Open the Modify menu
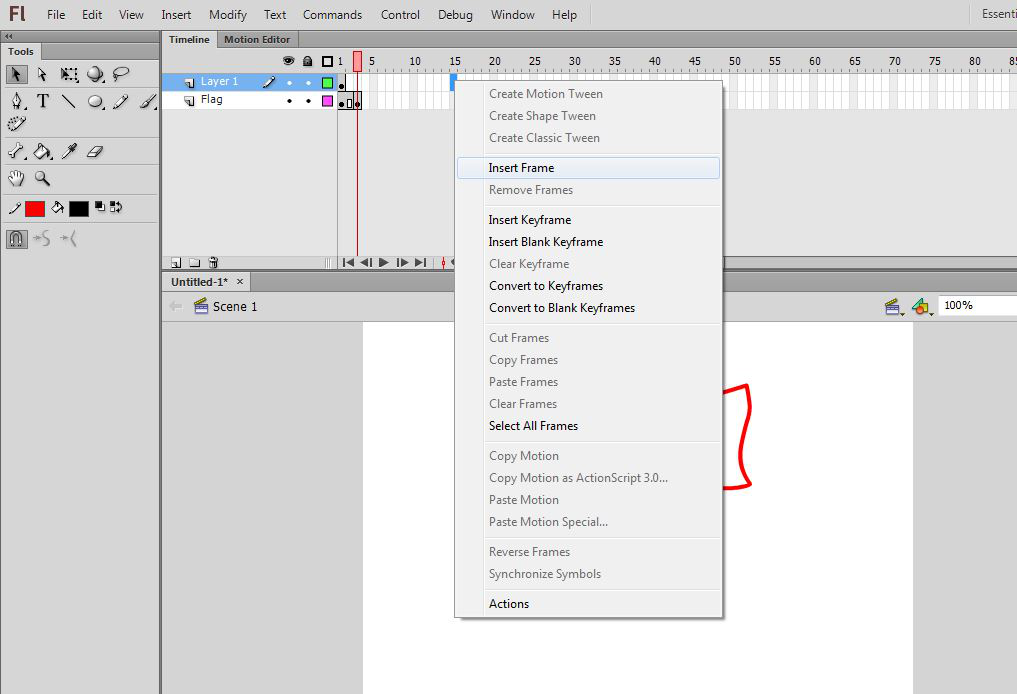1017x694 pixels. coord(228,14)
